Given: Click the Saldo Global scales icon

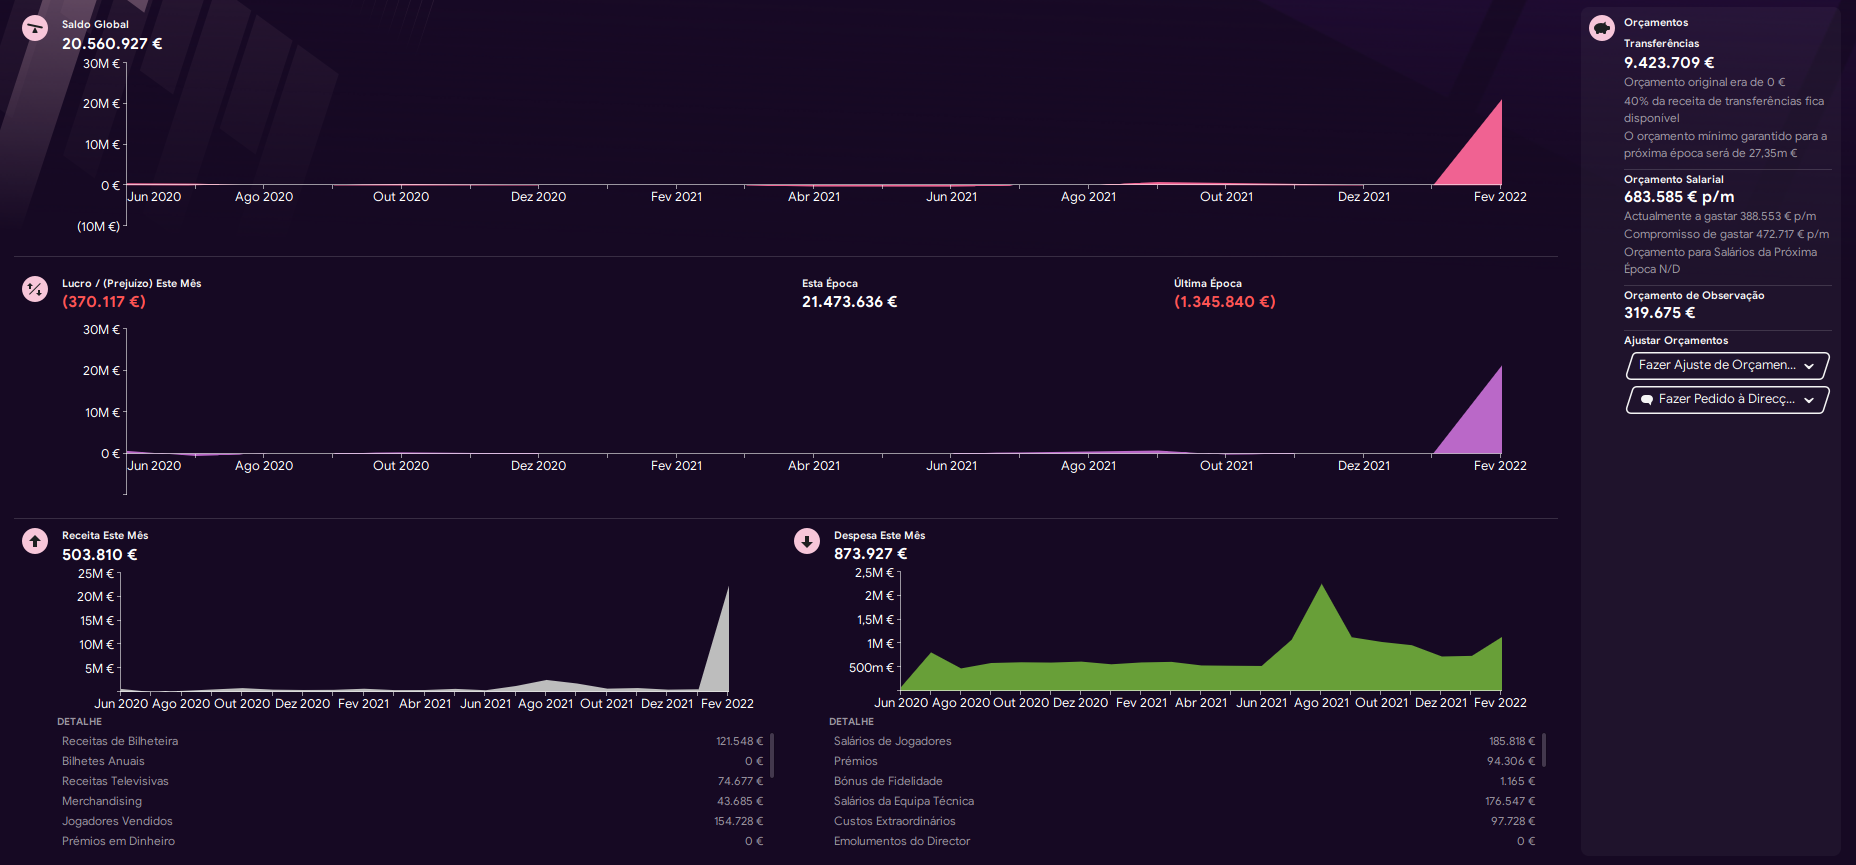Looking at the screenshot, I should point(35,28).
